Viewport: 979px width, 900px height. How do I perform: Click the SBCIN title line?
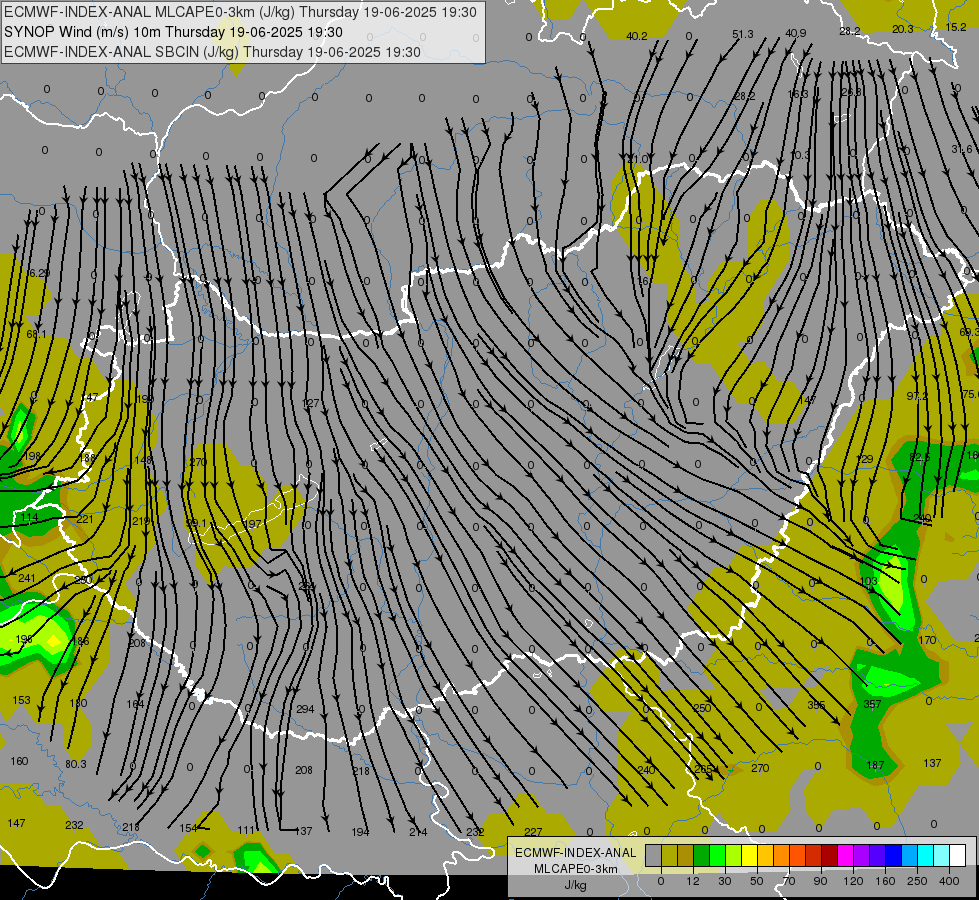pos(212,52)
